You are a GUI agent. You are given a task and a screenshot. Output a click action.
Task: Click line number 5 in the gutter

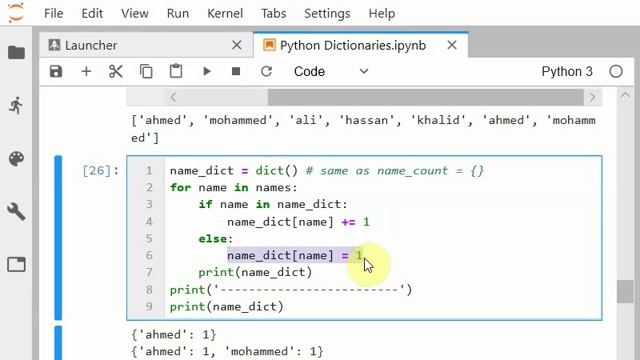pos(149,238)
